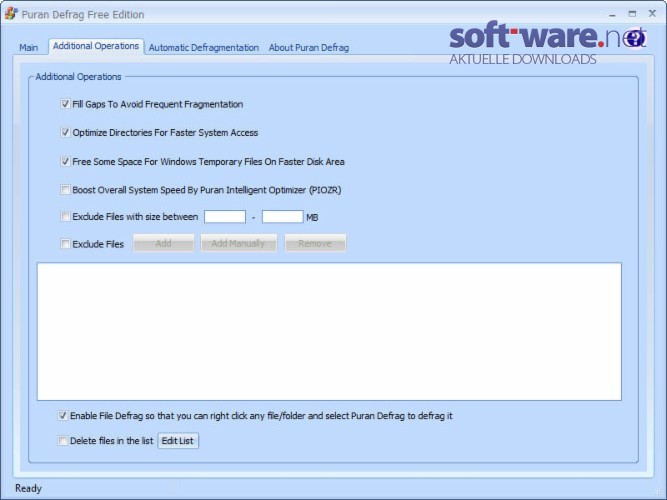Switch to the Main tab
The height and width of the screenshot is (500, 667).
[x=29, y=48]
